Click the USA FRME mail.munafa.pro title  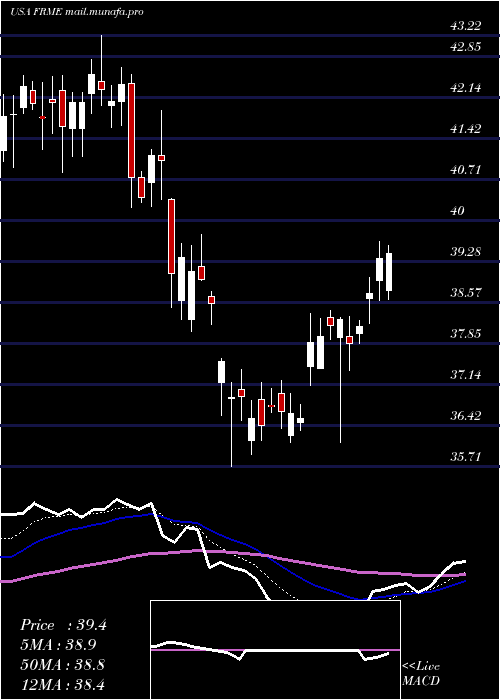coord(77,12)
